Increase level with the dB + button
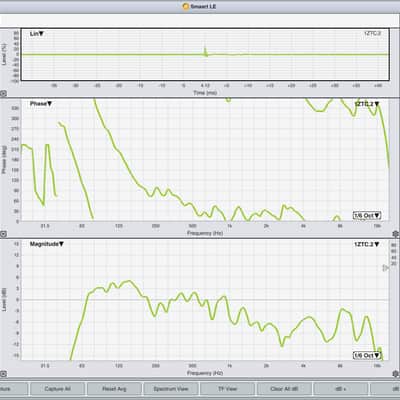The width and height of the screenshot is (400, 400). [x=341, y=389]
